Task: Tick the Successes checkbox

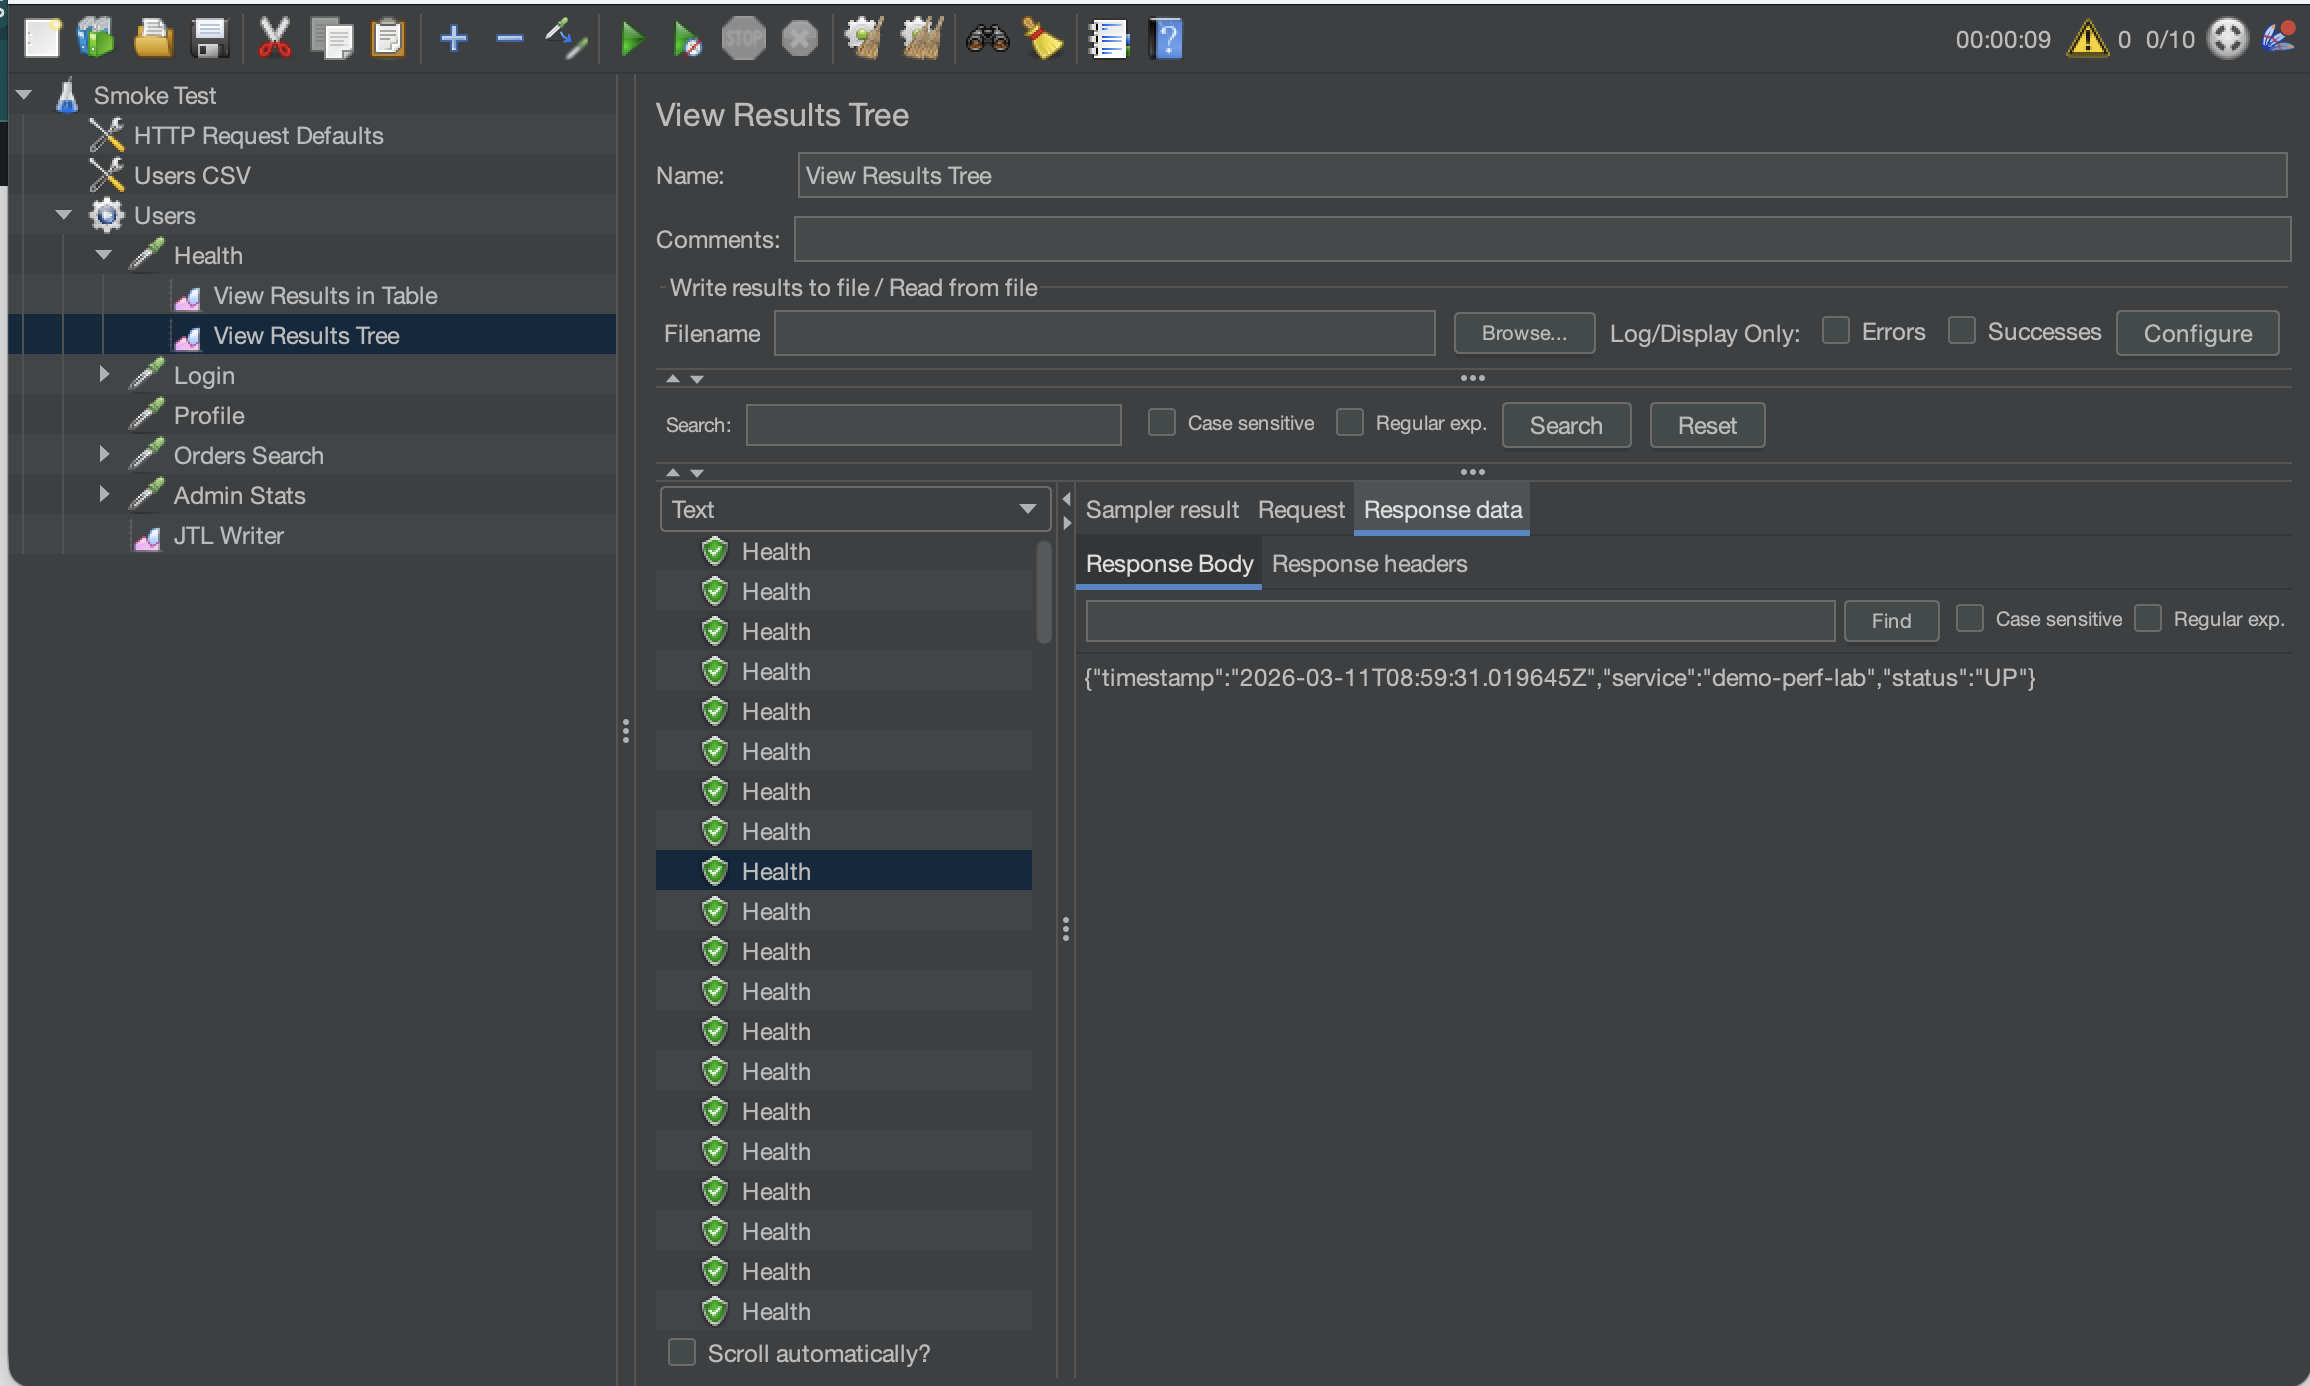Action: [1961, 331]
